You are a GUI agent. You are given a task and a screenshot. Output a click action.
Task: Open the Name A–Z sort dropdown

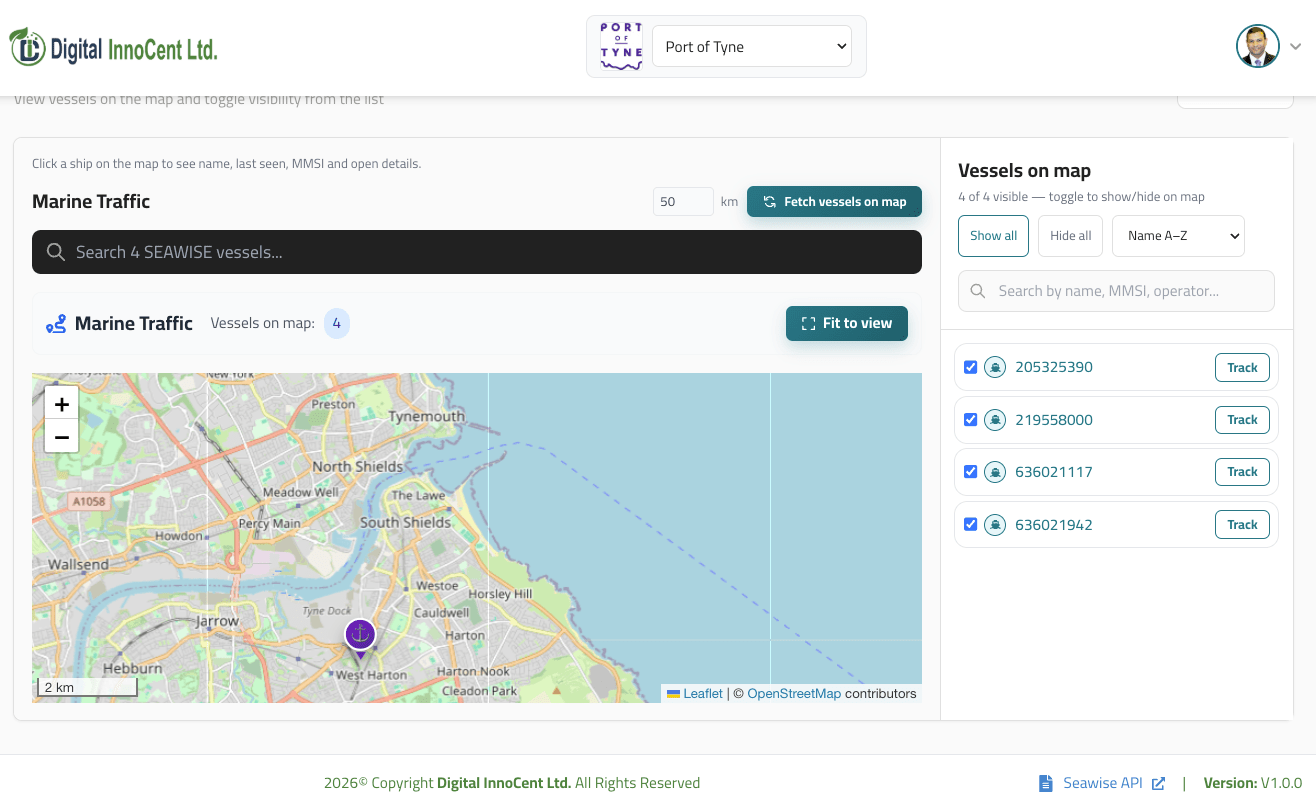click(1178, 236)
